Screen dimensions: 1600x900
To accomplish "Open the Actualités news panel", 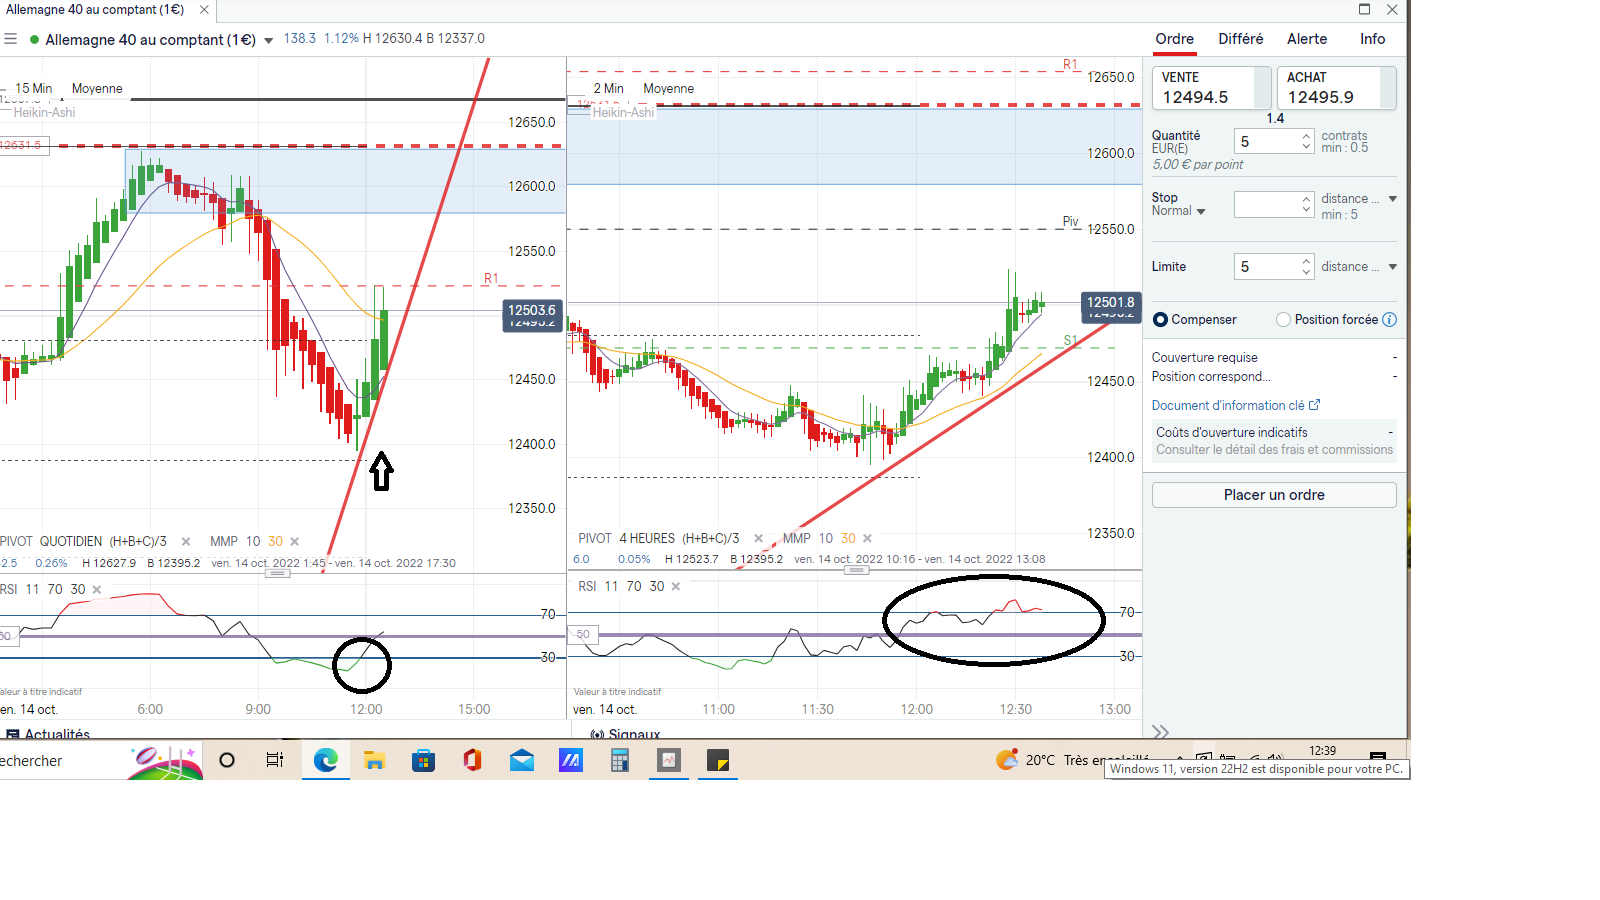I will tap(48, 734).
